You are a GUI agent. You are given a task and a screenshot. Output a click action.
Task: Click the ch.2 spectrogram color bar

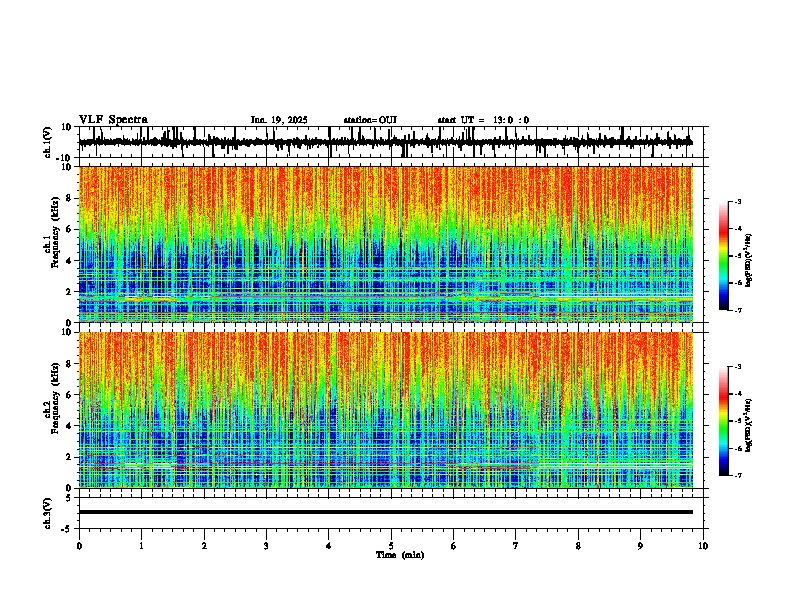723,421
